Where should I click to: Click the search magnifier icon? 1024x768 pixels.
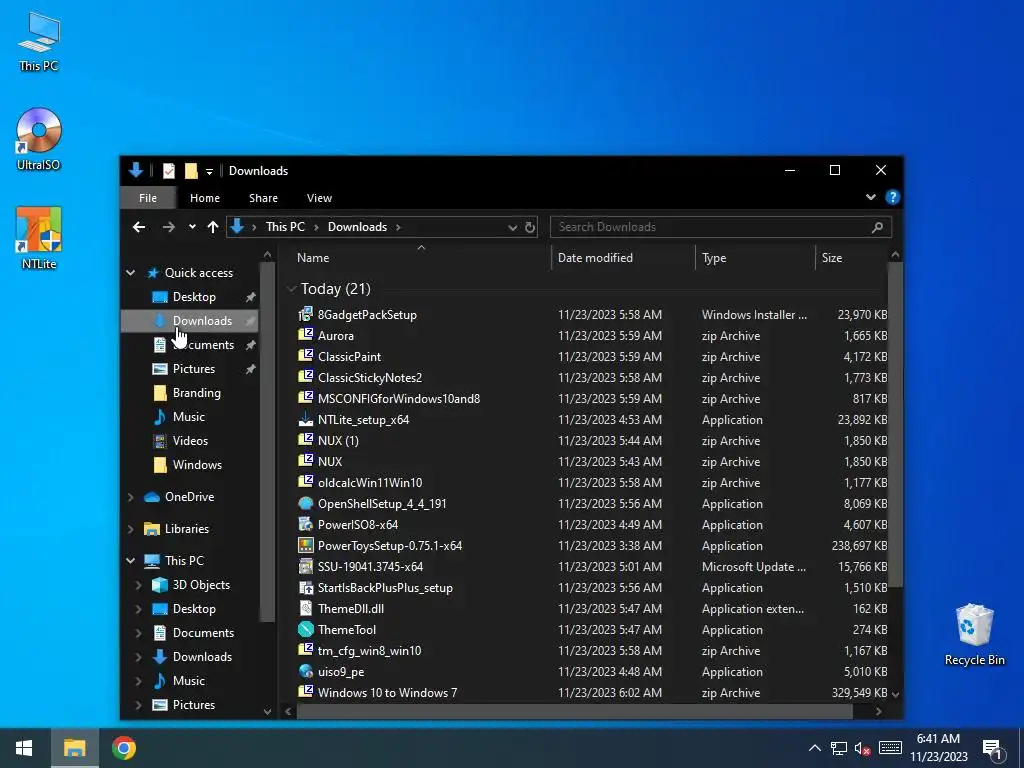(x=877, y=227)
